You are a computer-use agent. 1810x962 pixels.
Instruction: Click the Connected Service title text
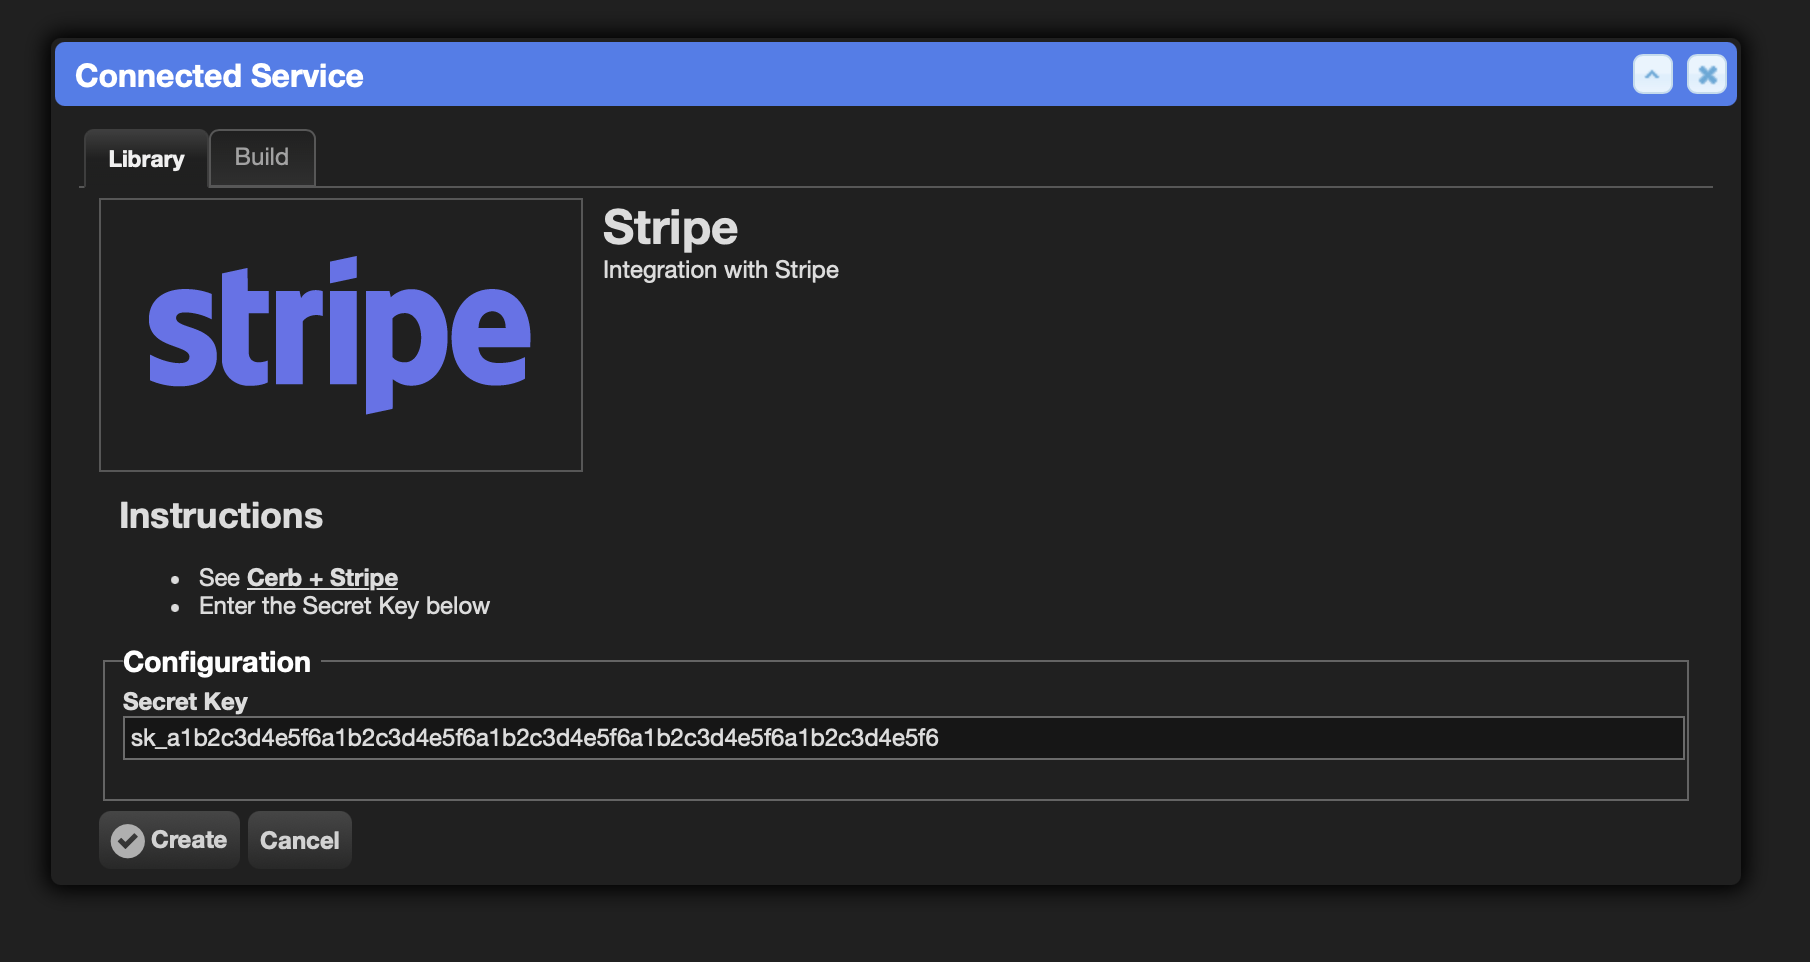pyautogui.click(x=219, y=76)
